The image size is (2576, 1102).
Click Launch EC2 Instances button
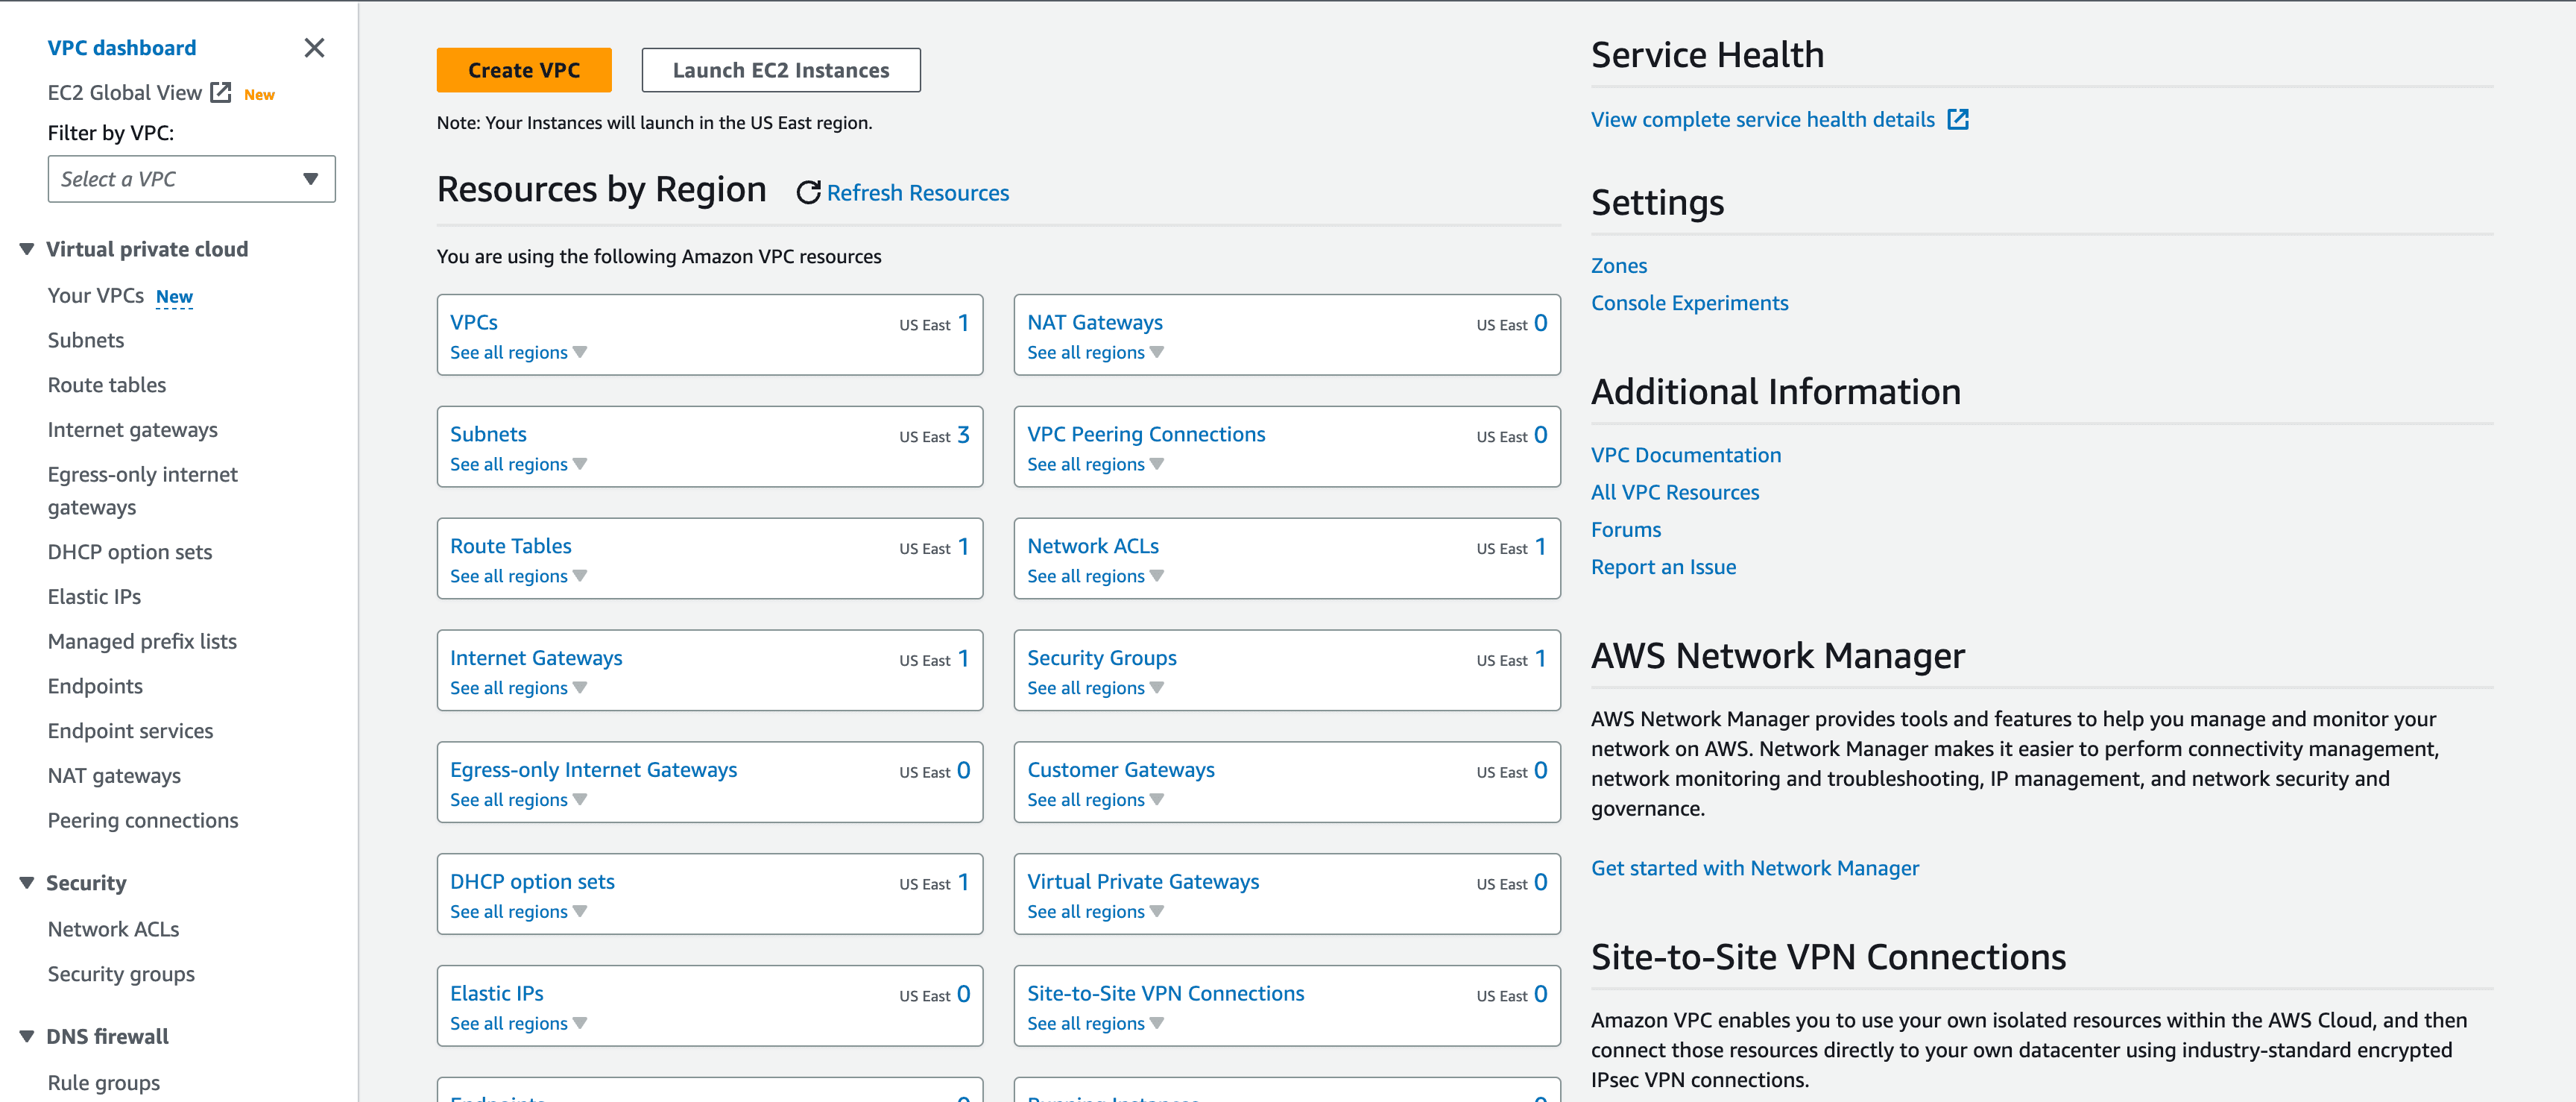pos(780,70)
